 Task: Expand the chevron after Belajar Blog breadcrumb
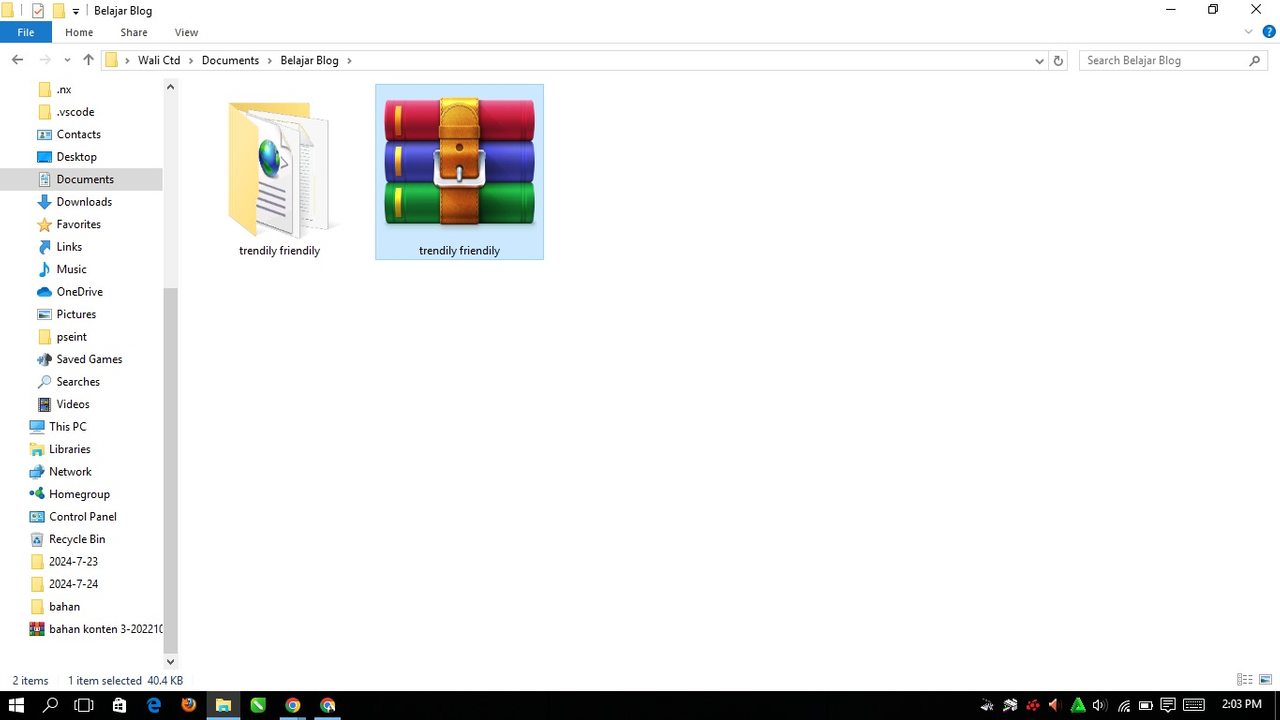(x=349, y=60)
